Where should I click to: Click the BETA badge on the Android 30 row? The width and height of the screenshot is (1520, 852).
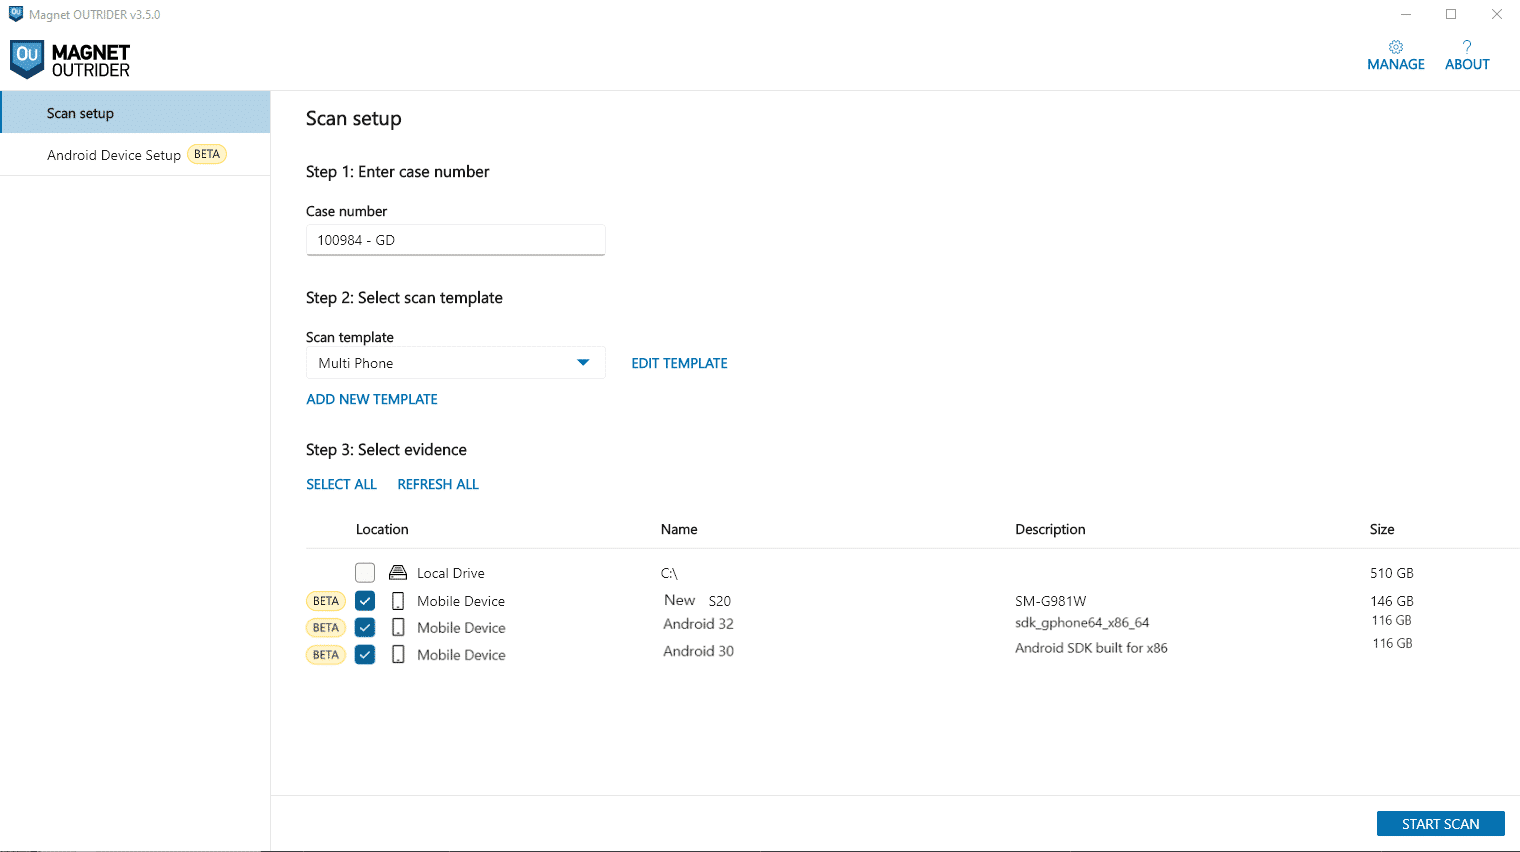coord(326,655)
